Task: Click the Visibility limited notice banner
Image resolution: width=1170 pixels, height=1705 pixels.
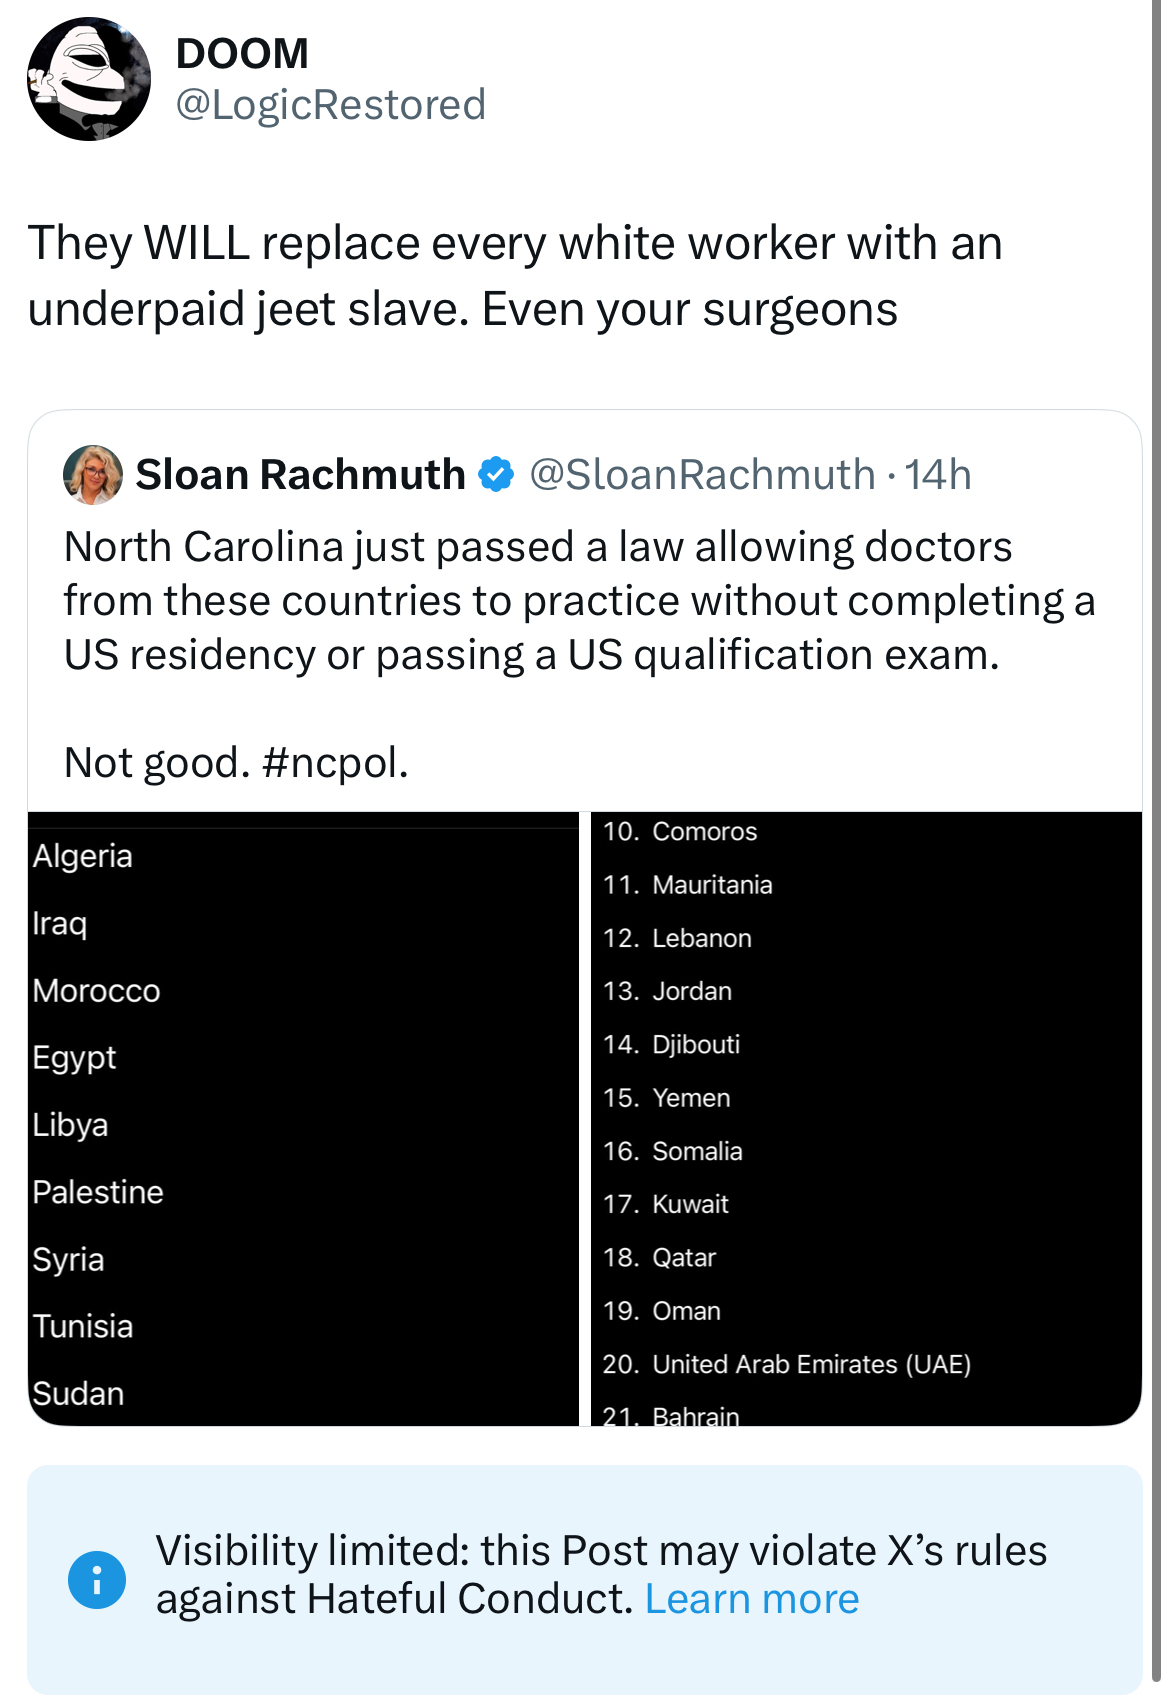Action: tap(585, 1580)
